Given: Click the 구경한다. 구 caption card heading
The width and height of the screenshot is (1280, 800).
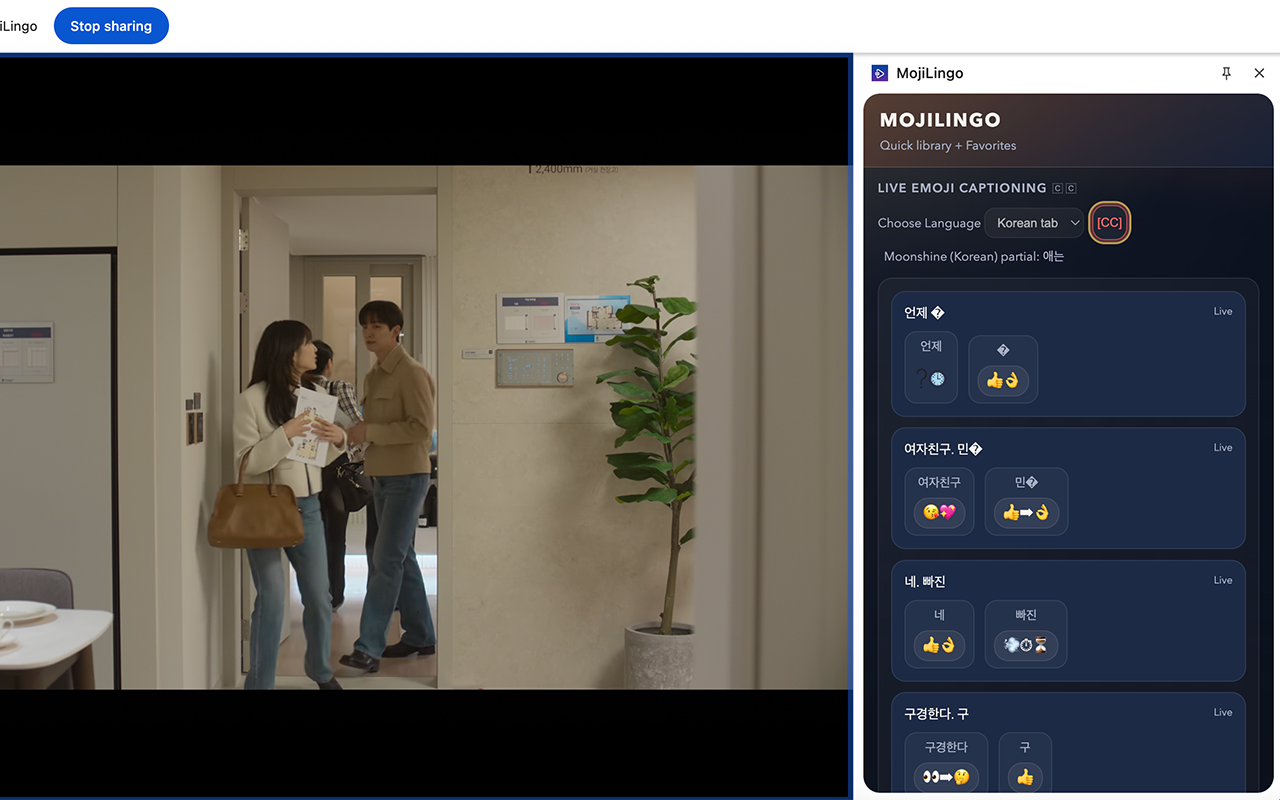Looking at the screenshot, I should (936, 714).
